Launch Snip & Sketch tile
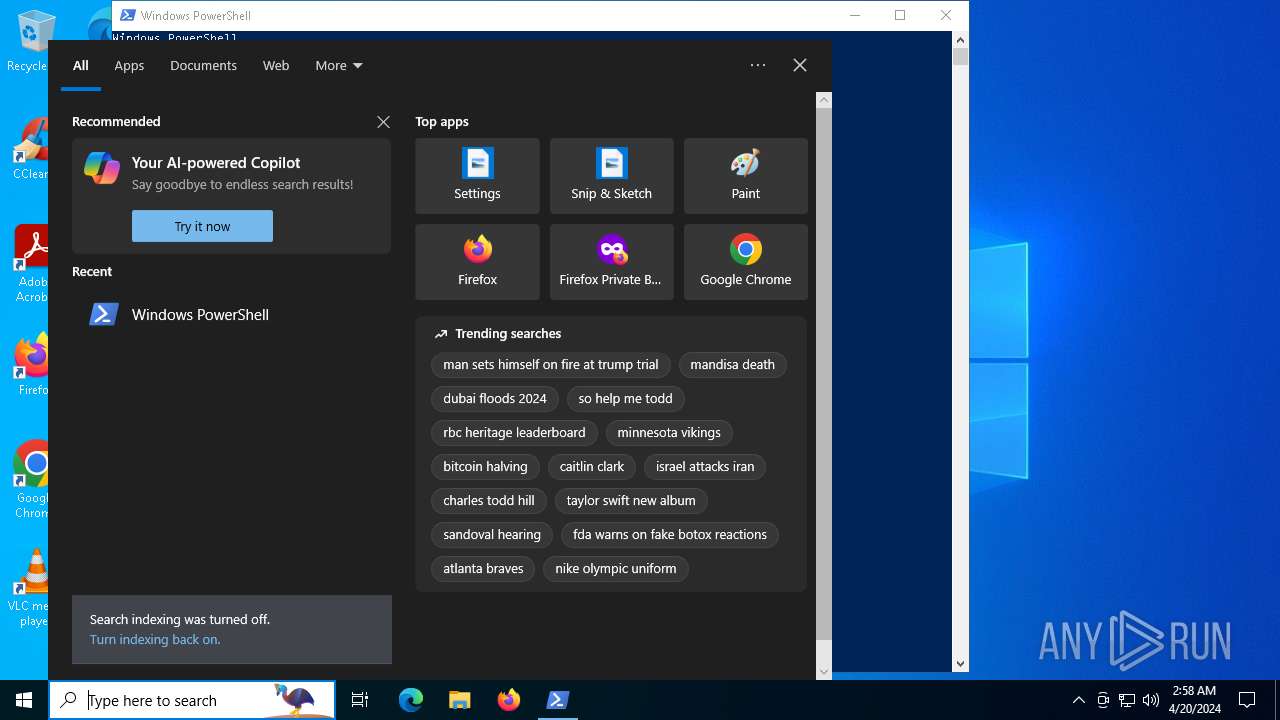Viewport: 1280px width, 720px height. pos(611,176)
